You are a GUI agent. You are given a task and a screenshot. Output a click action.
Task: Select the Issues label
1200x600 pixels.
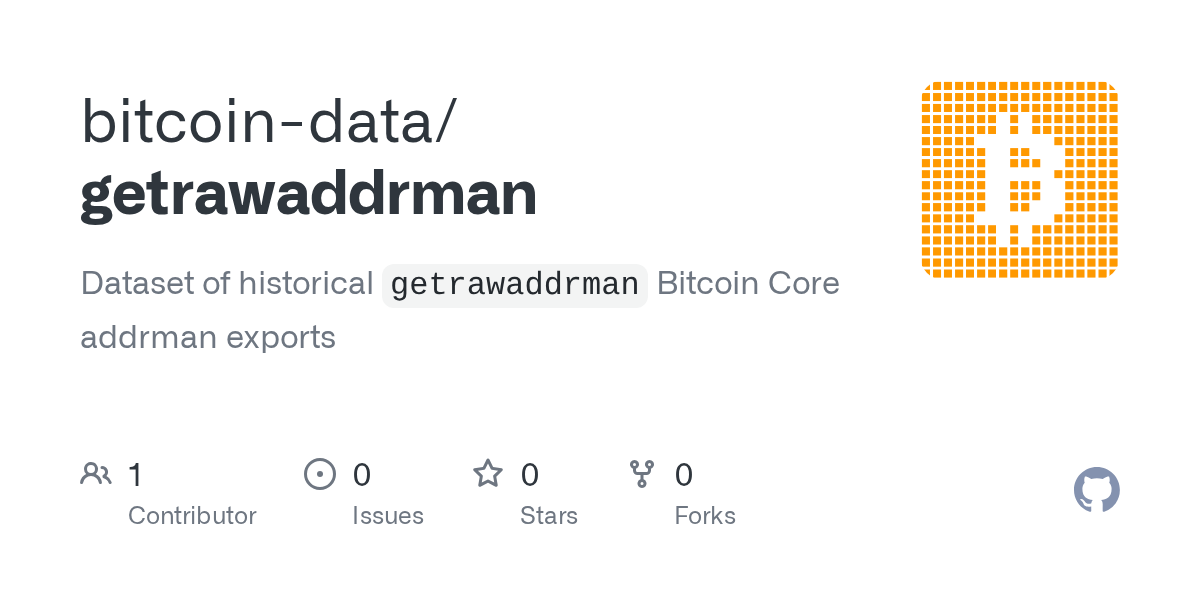point(388,516)
